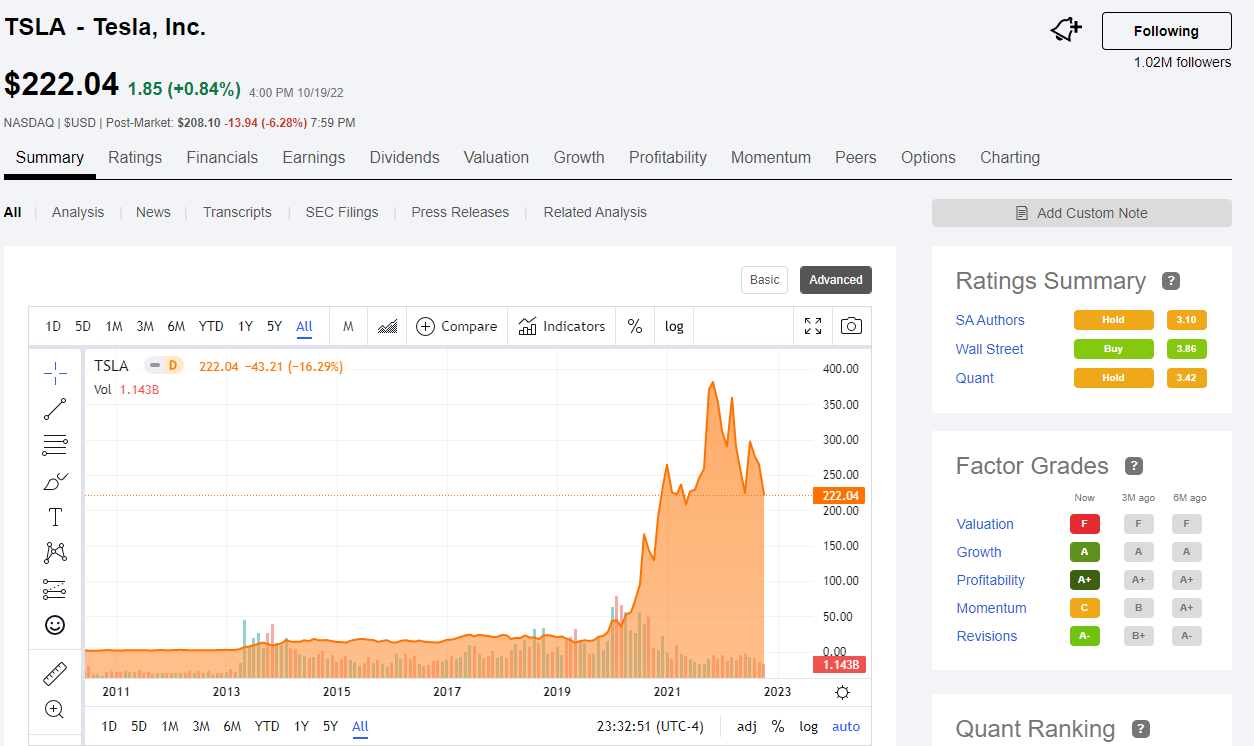Open the pattern drawing tool
The height and width of the screenshot is (746, 1254).
[x=55, y=552]
